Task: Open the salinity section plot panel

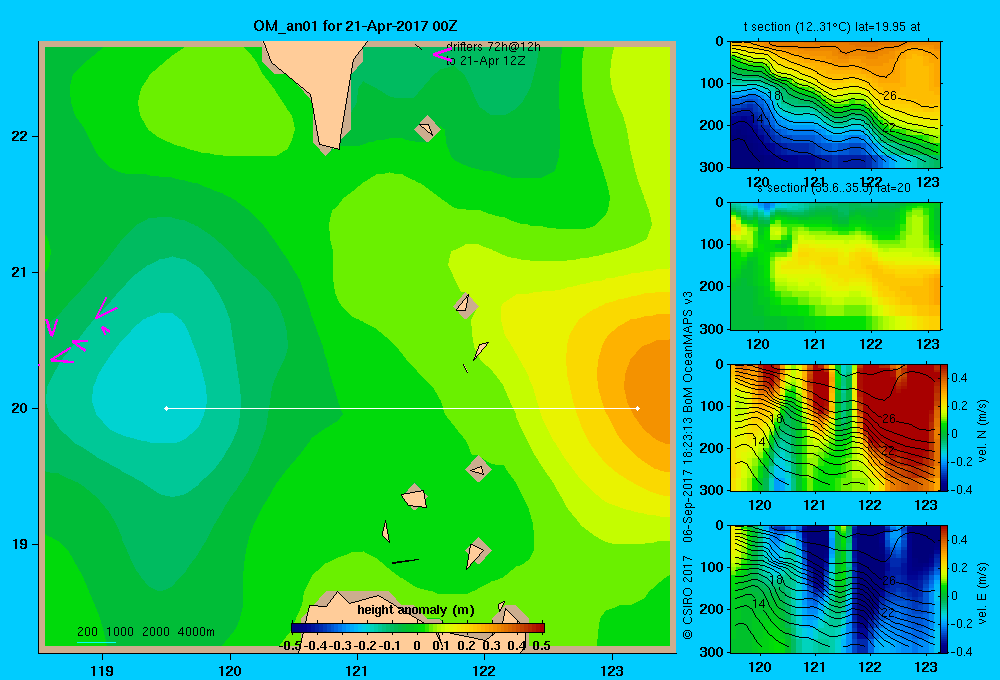Action: [x=835, y=266]
